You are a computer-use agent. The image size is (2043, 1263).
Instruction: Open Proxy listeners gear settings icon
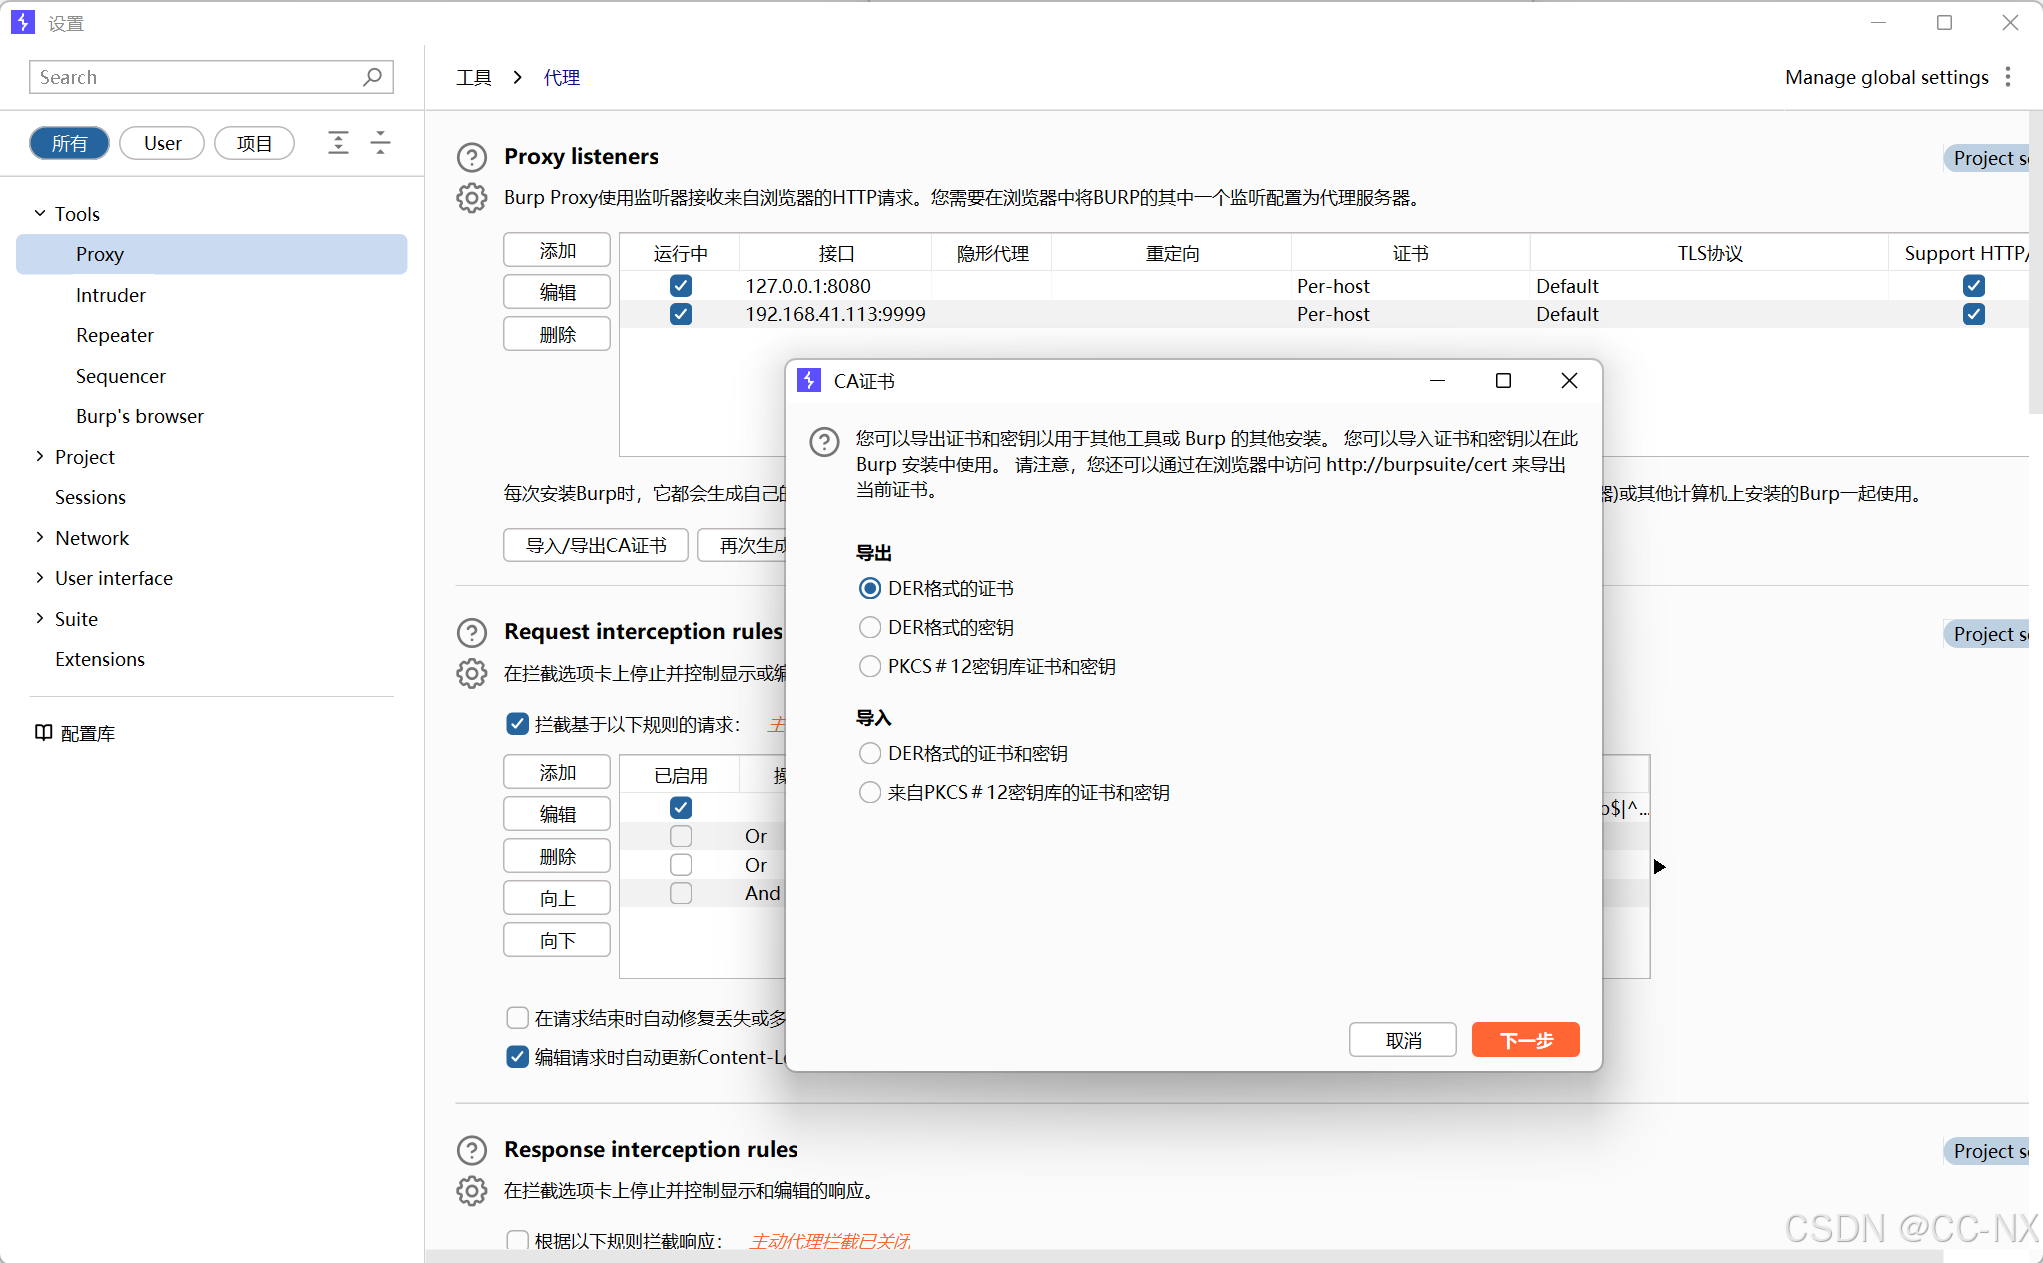471,198
